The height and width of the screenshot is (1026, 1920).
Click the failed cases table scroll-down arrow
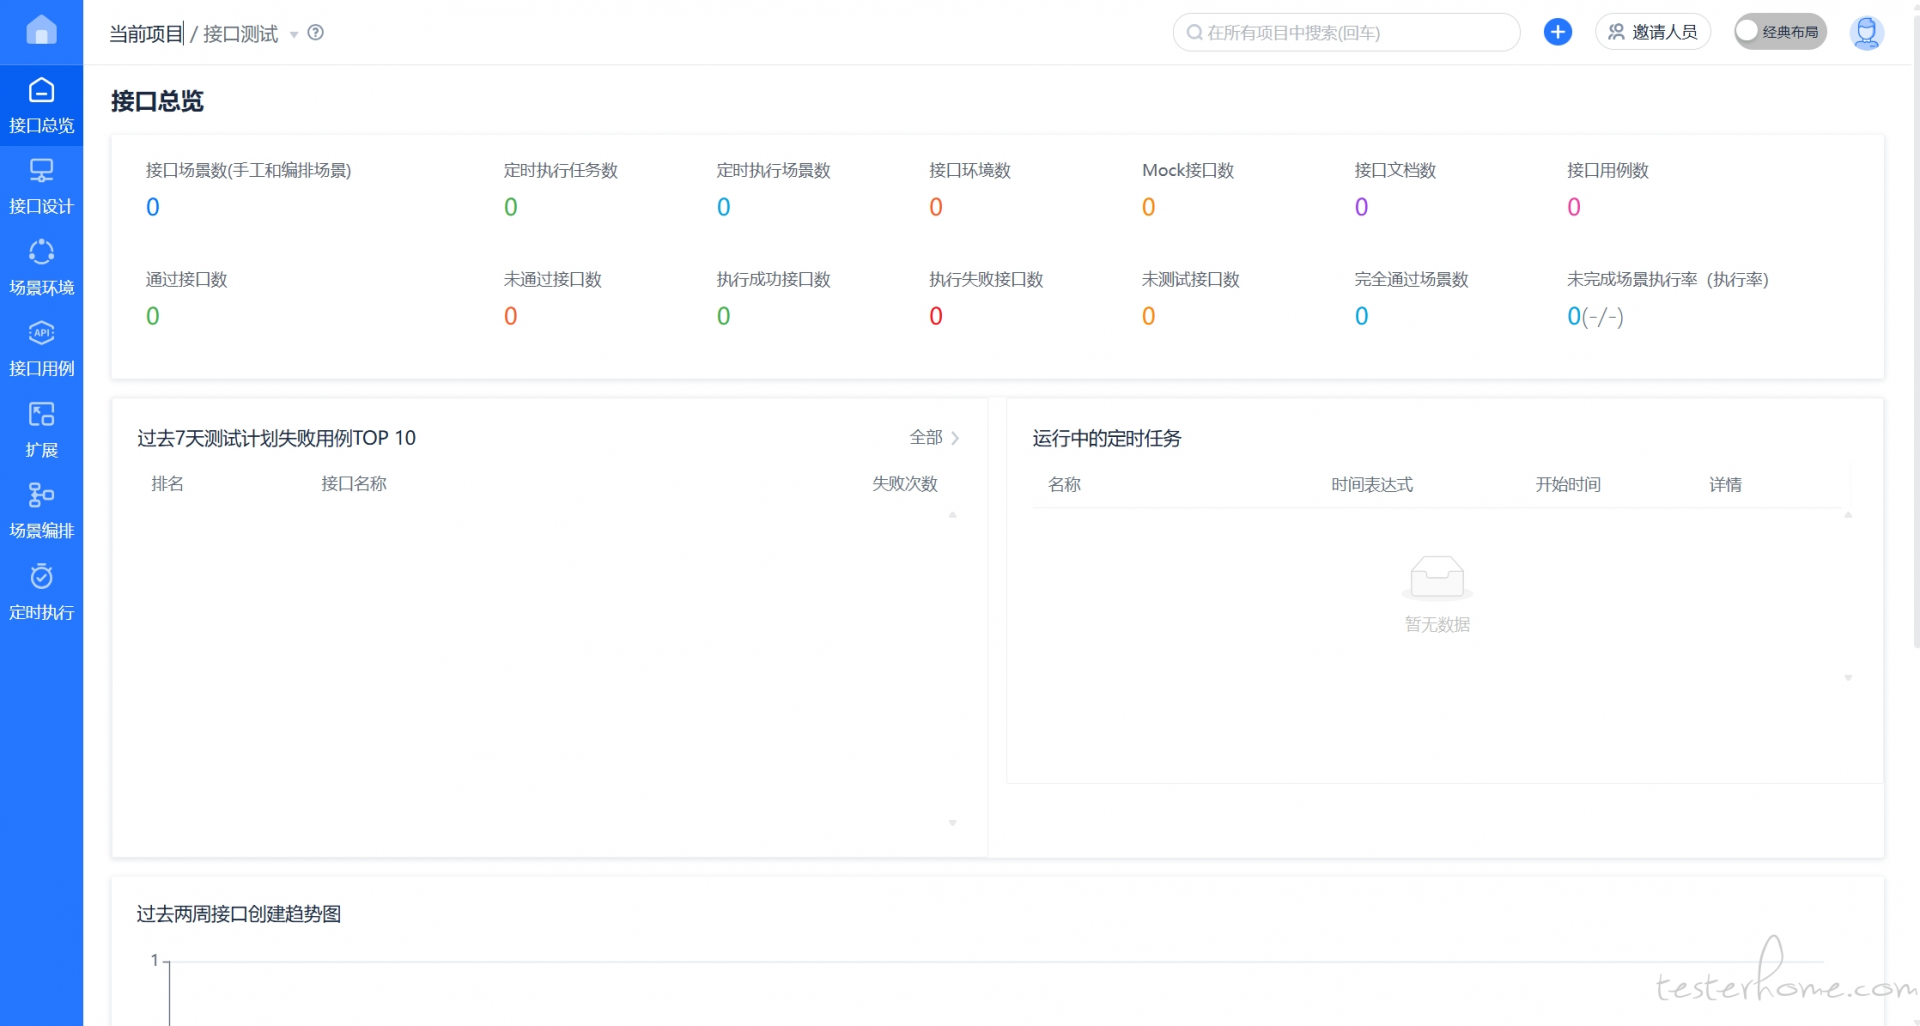pyautogui.click(x=953, y=823)
